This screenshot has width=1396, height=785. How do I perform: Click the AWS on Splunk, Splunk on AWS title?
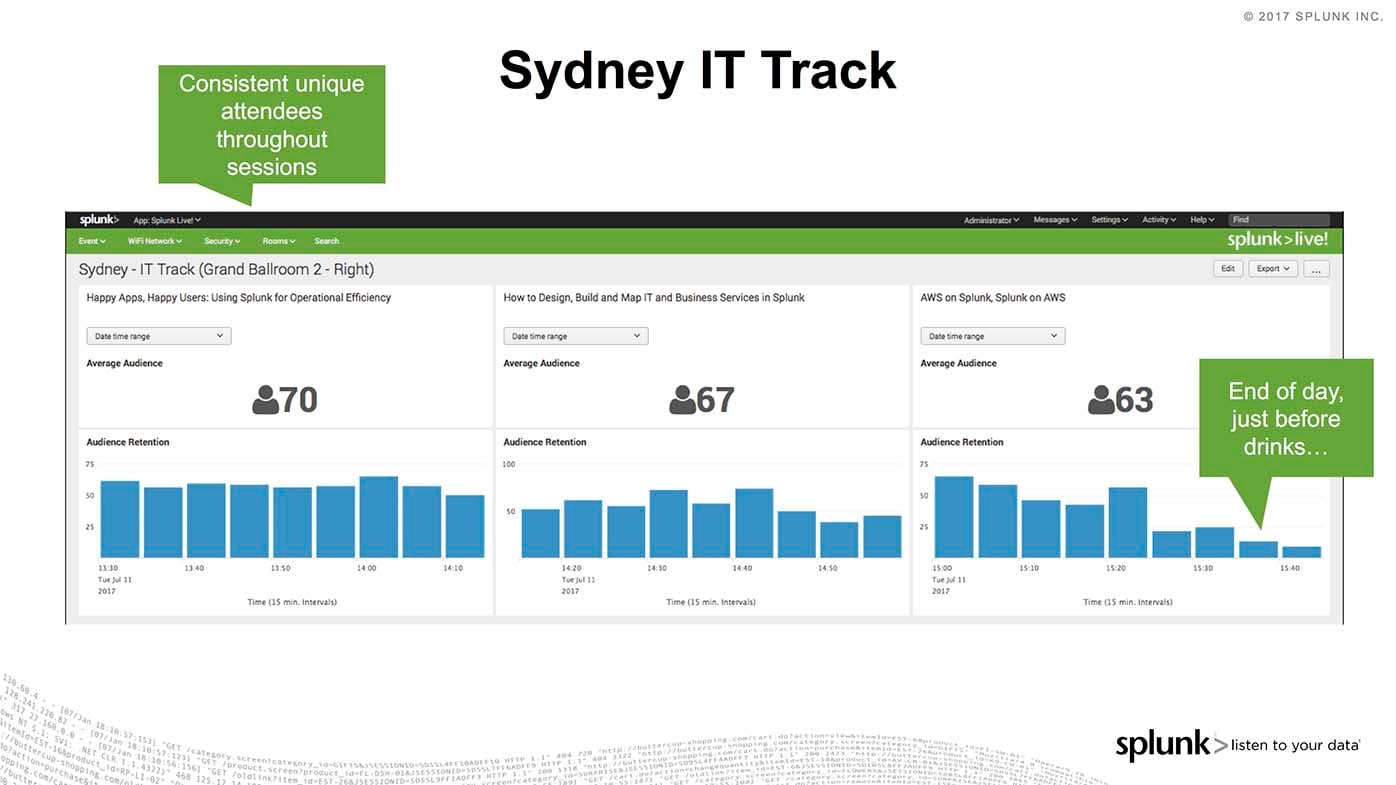click(x=993, y=297)
